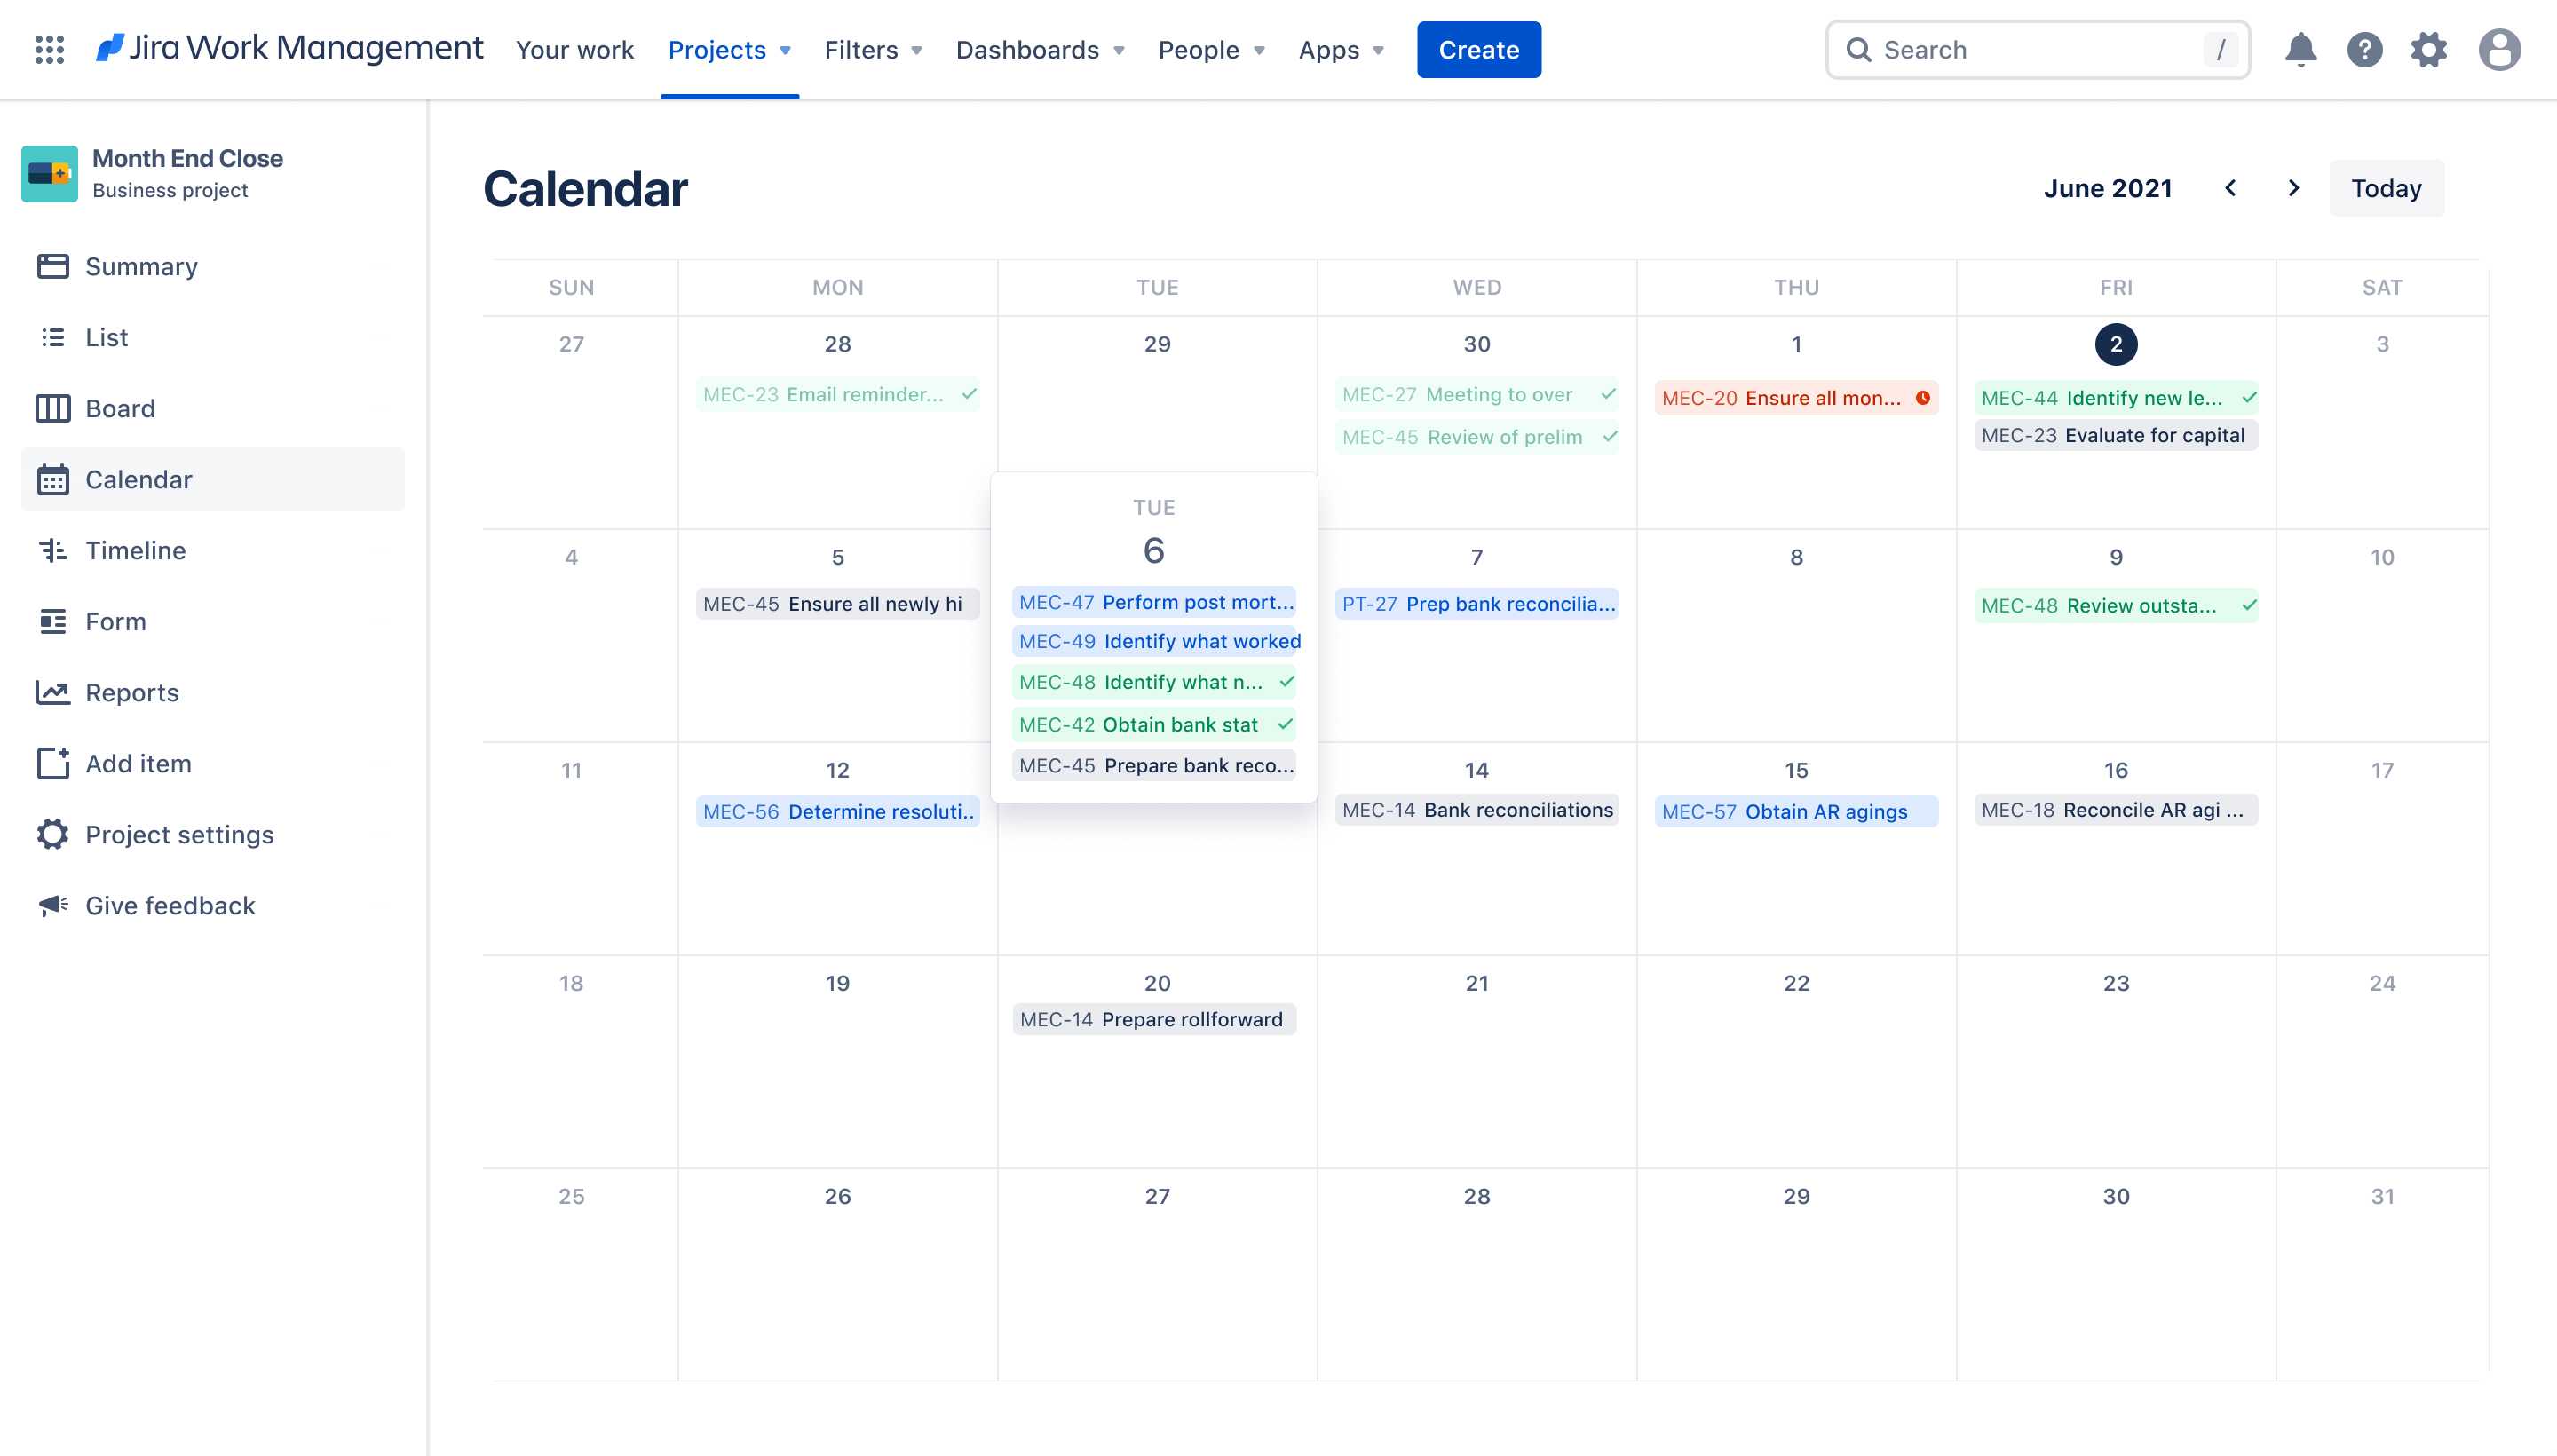Click the Today button to reset calendar
Viewport: 2557px width, 1456px height.
(2385, 188)
